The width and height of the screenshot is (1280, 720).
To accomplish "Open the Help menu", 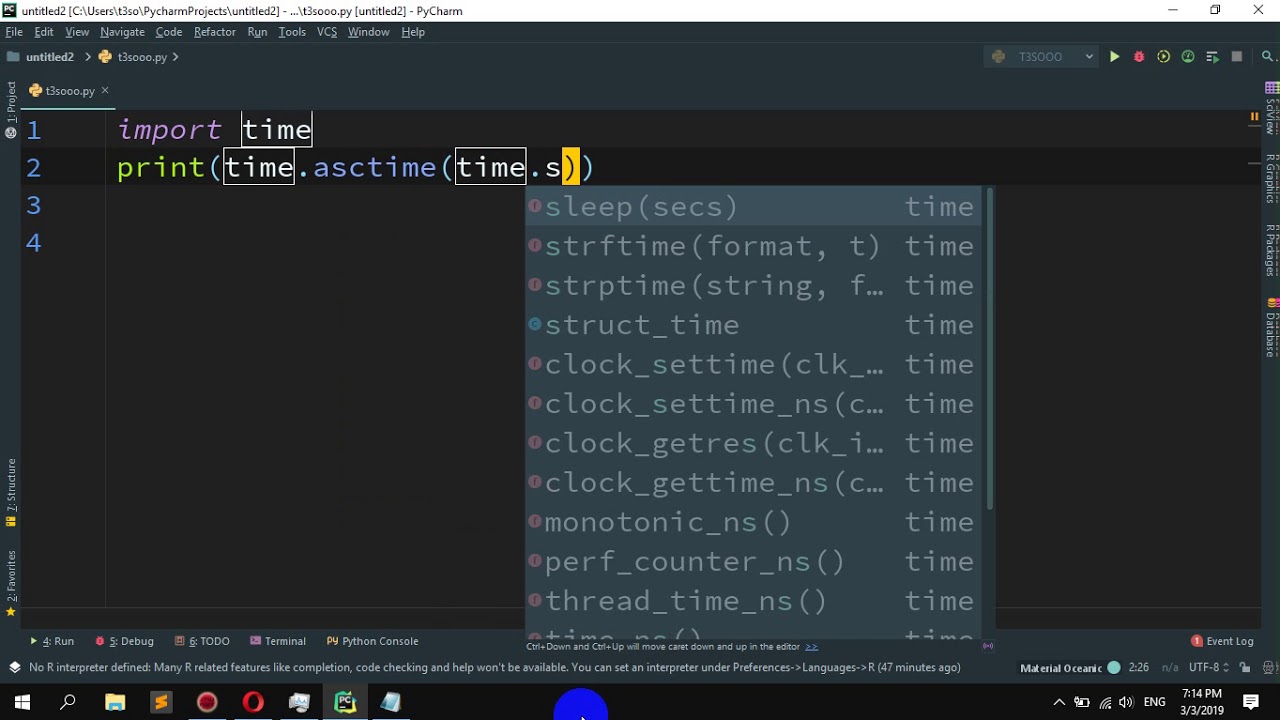I will (413, 32).
